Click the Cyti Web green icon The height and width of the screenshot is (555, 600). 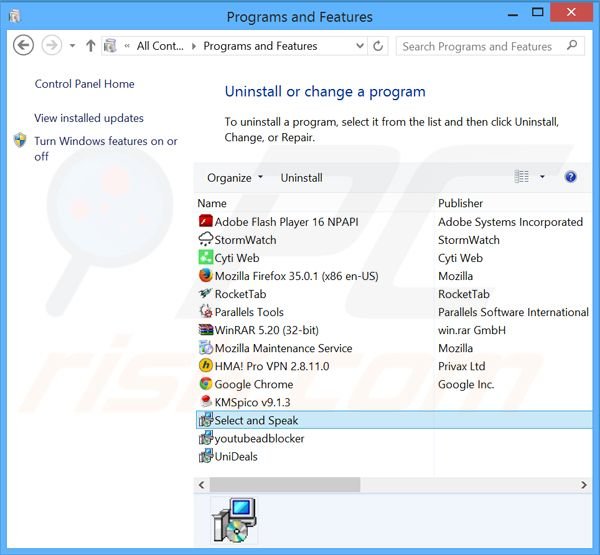pyautogui.click(x=205, y=258)
